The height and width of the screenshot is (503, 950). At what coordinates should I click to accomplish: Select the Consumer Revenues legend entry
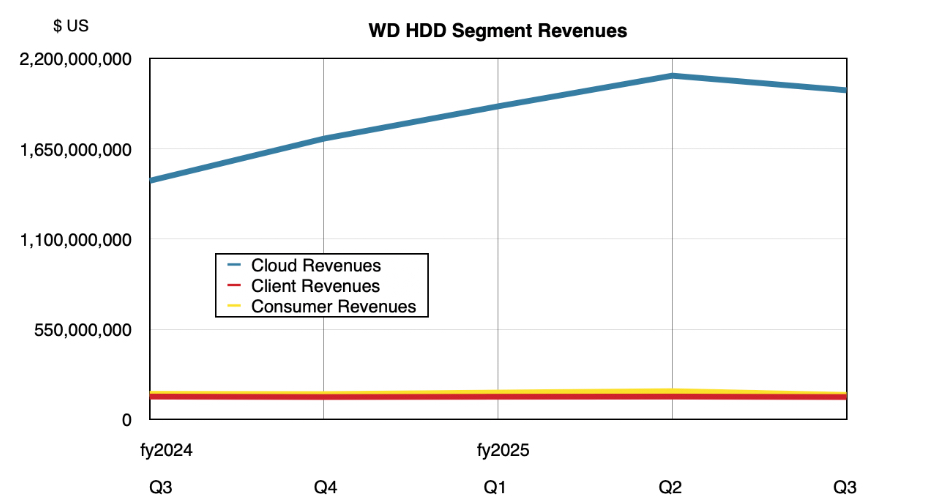(321, 307)
